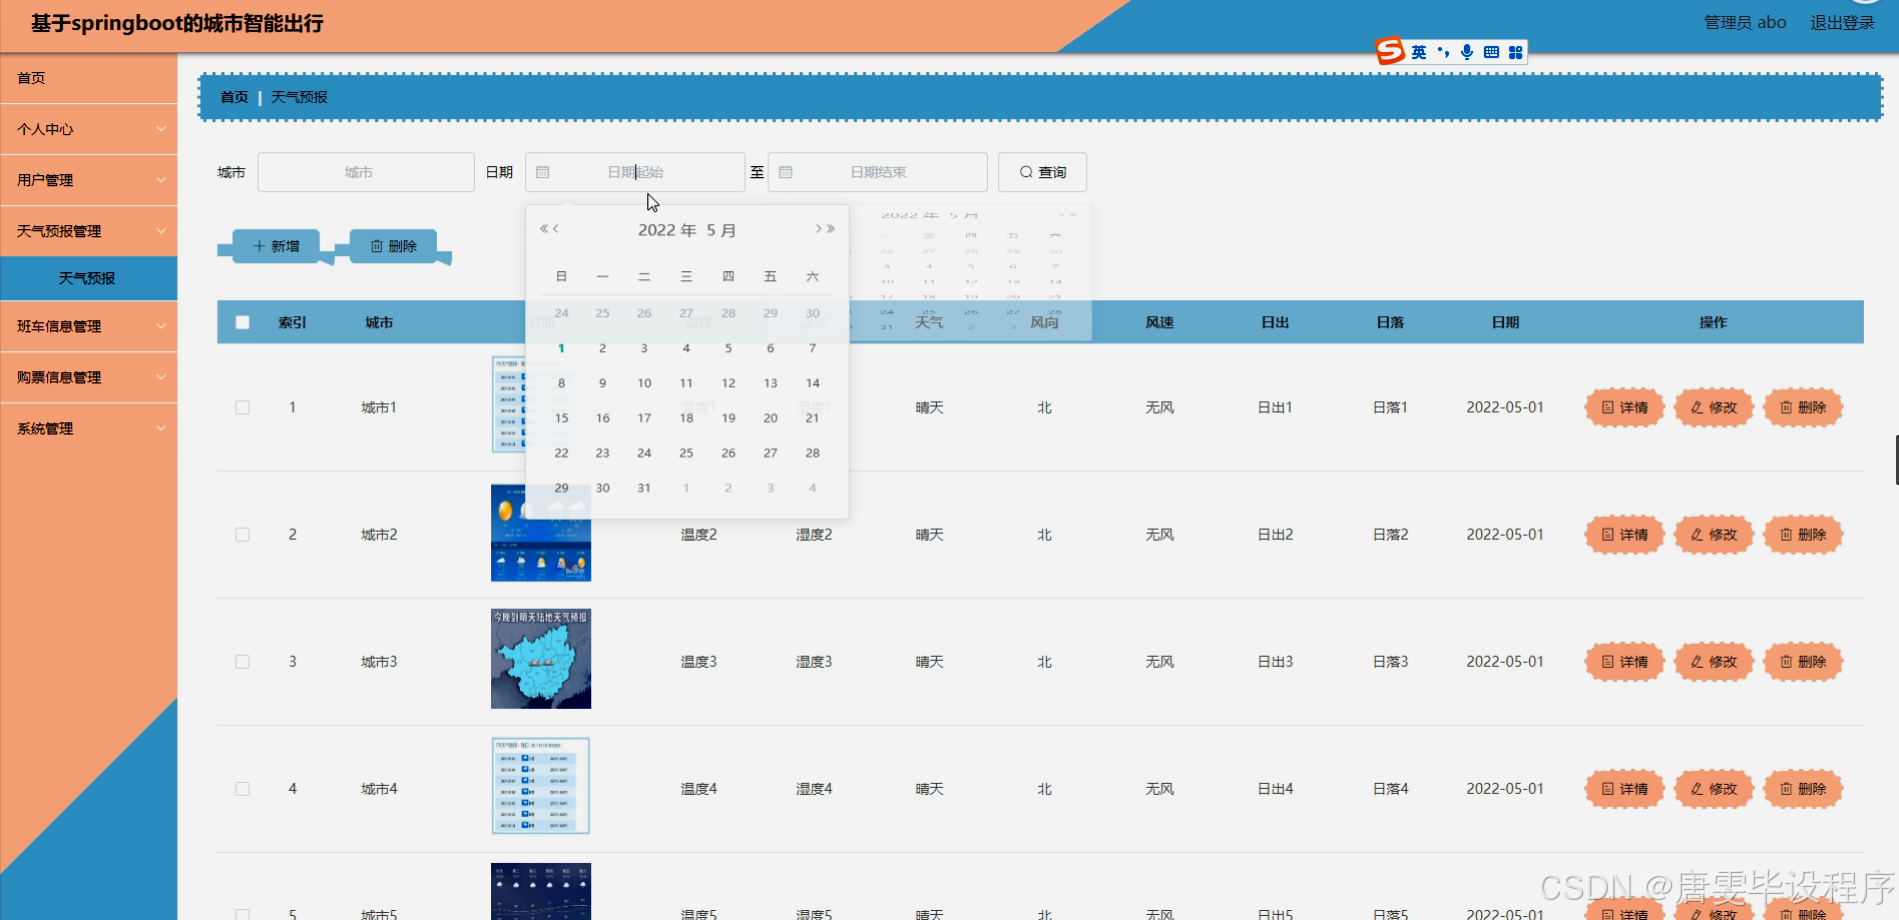Select 天气预报 submenu item
This screenshot has width=1899, height=920.
coord(89,278)
